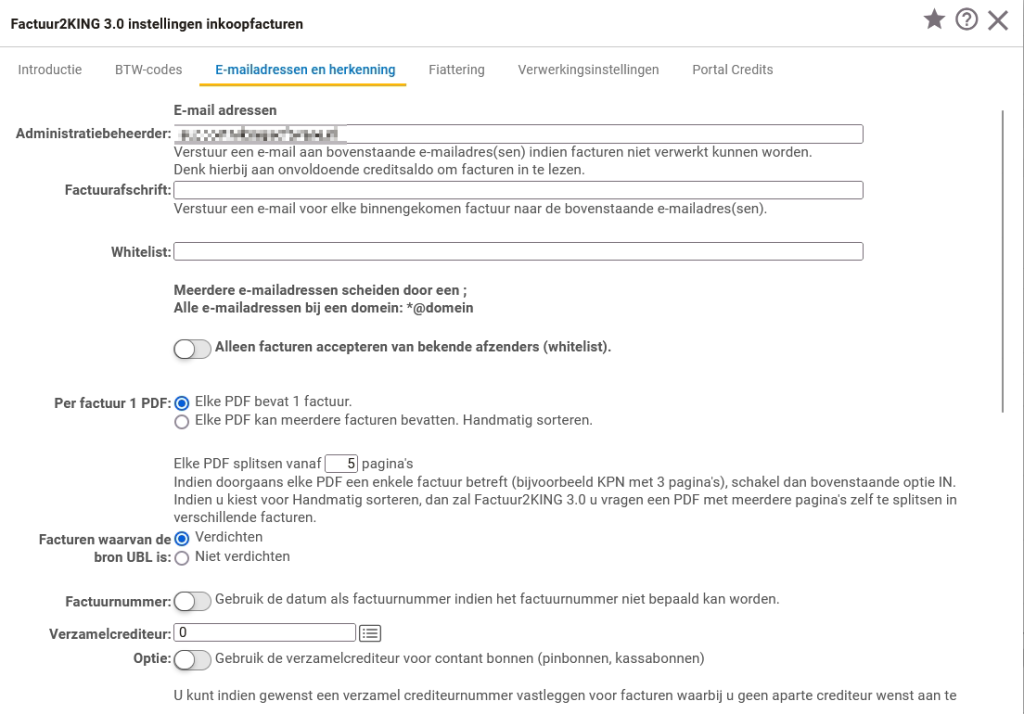Screen dimensions: 1024x714
Task: Open the Verwerkingsinstellingen tab
Action: [x=588, y=70]
